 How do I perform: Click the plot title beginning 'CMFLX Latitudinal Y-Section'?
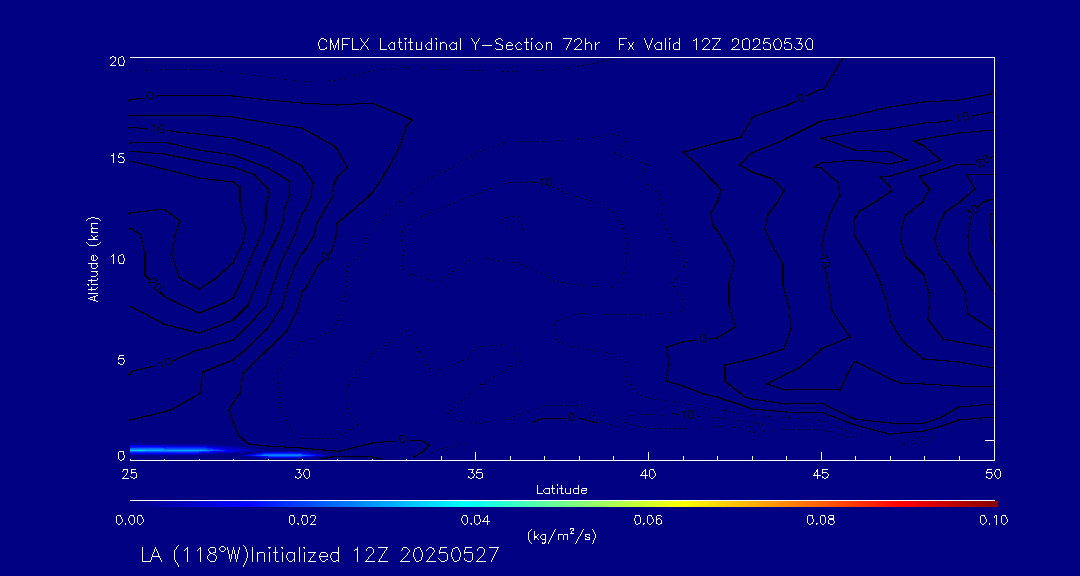point(565,45)
